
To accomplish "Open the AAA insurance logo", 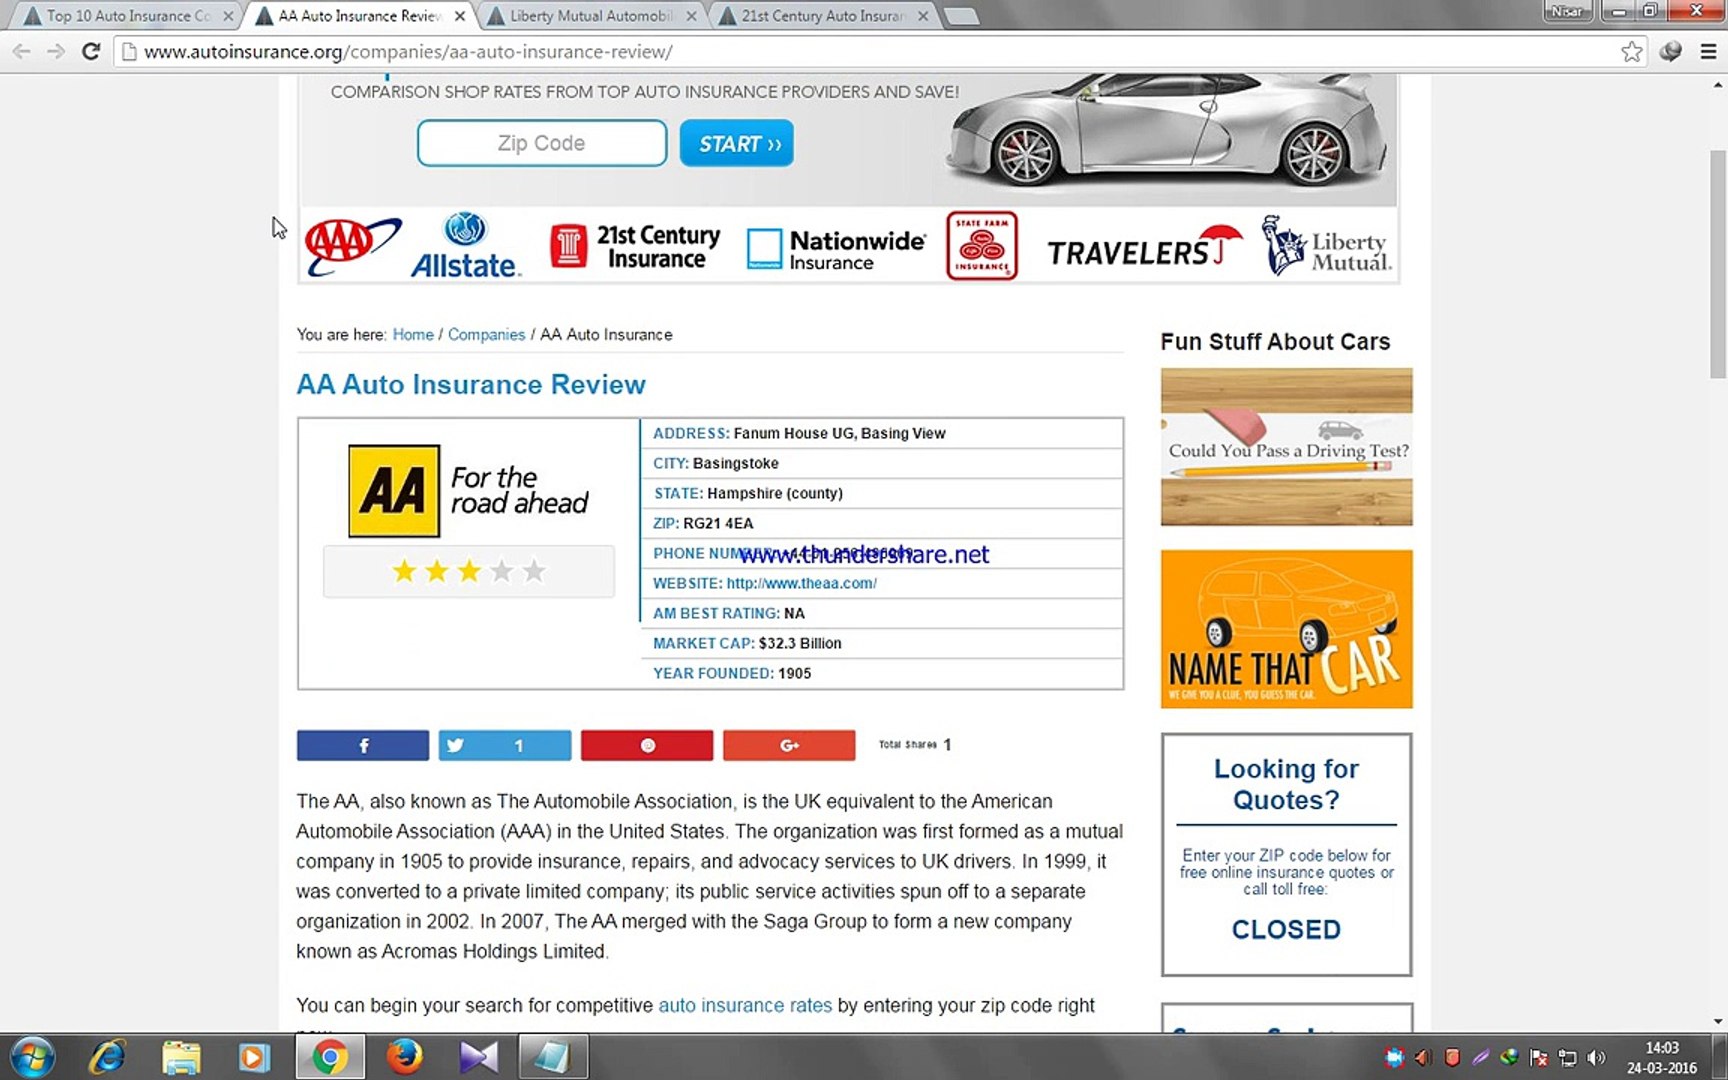I will click(352, 246).
